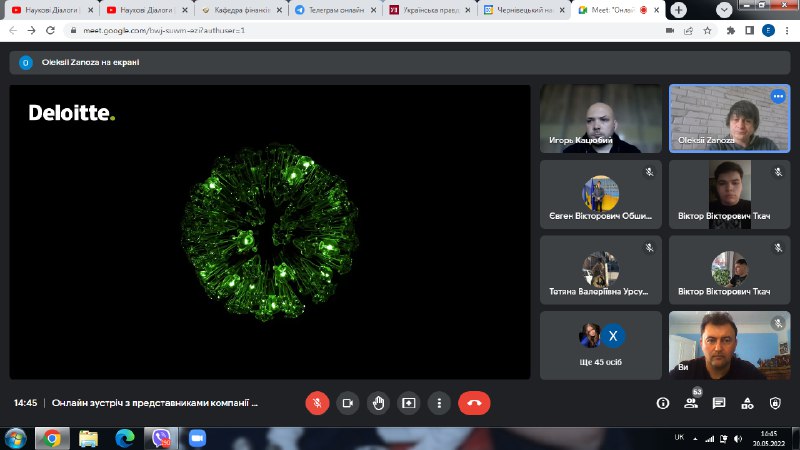800x450 pixels.
Task: Close the 'Кафедра фінансів' tab
Action: (280, 10)
